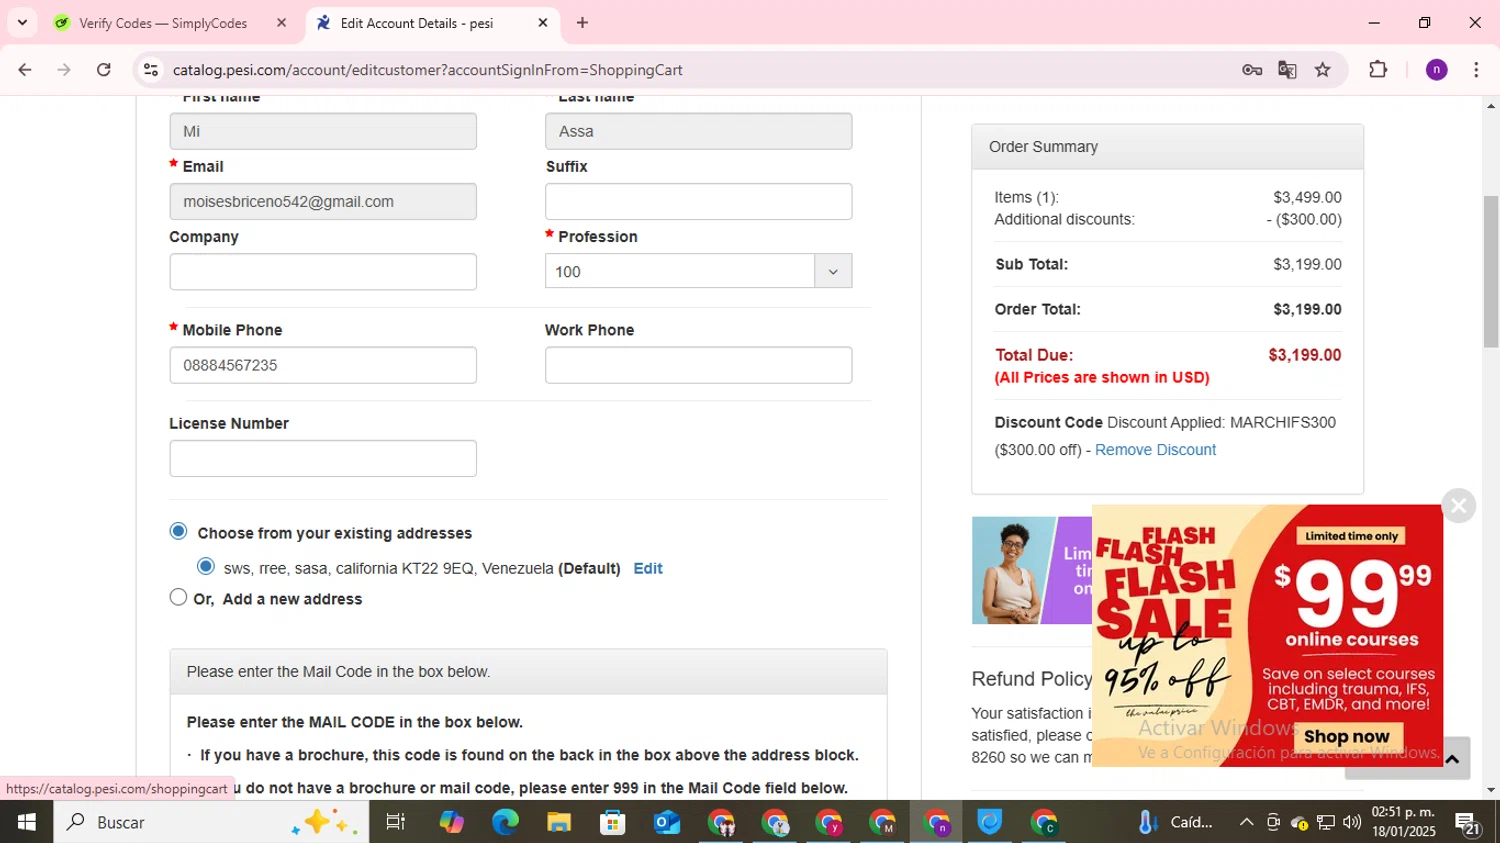Select the default sws, rree address radio
This screenshot has width=1500, height=843.
point(206,567)
